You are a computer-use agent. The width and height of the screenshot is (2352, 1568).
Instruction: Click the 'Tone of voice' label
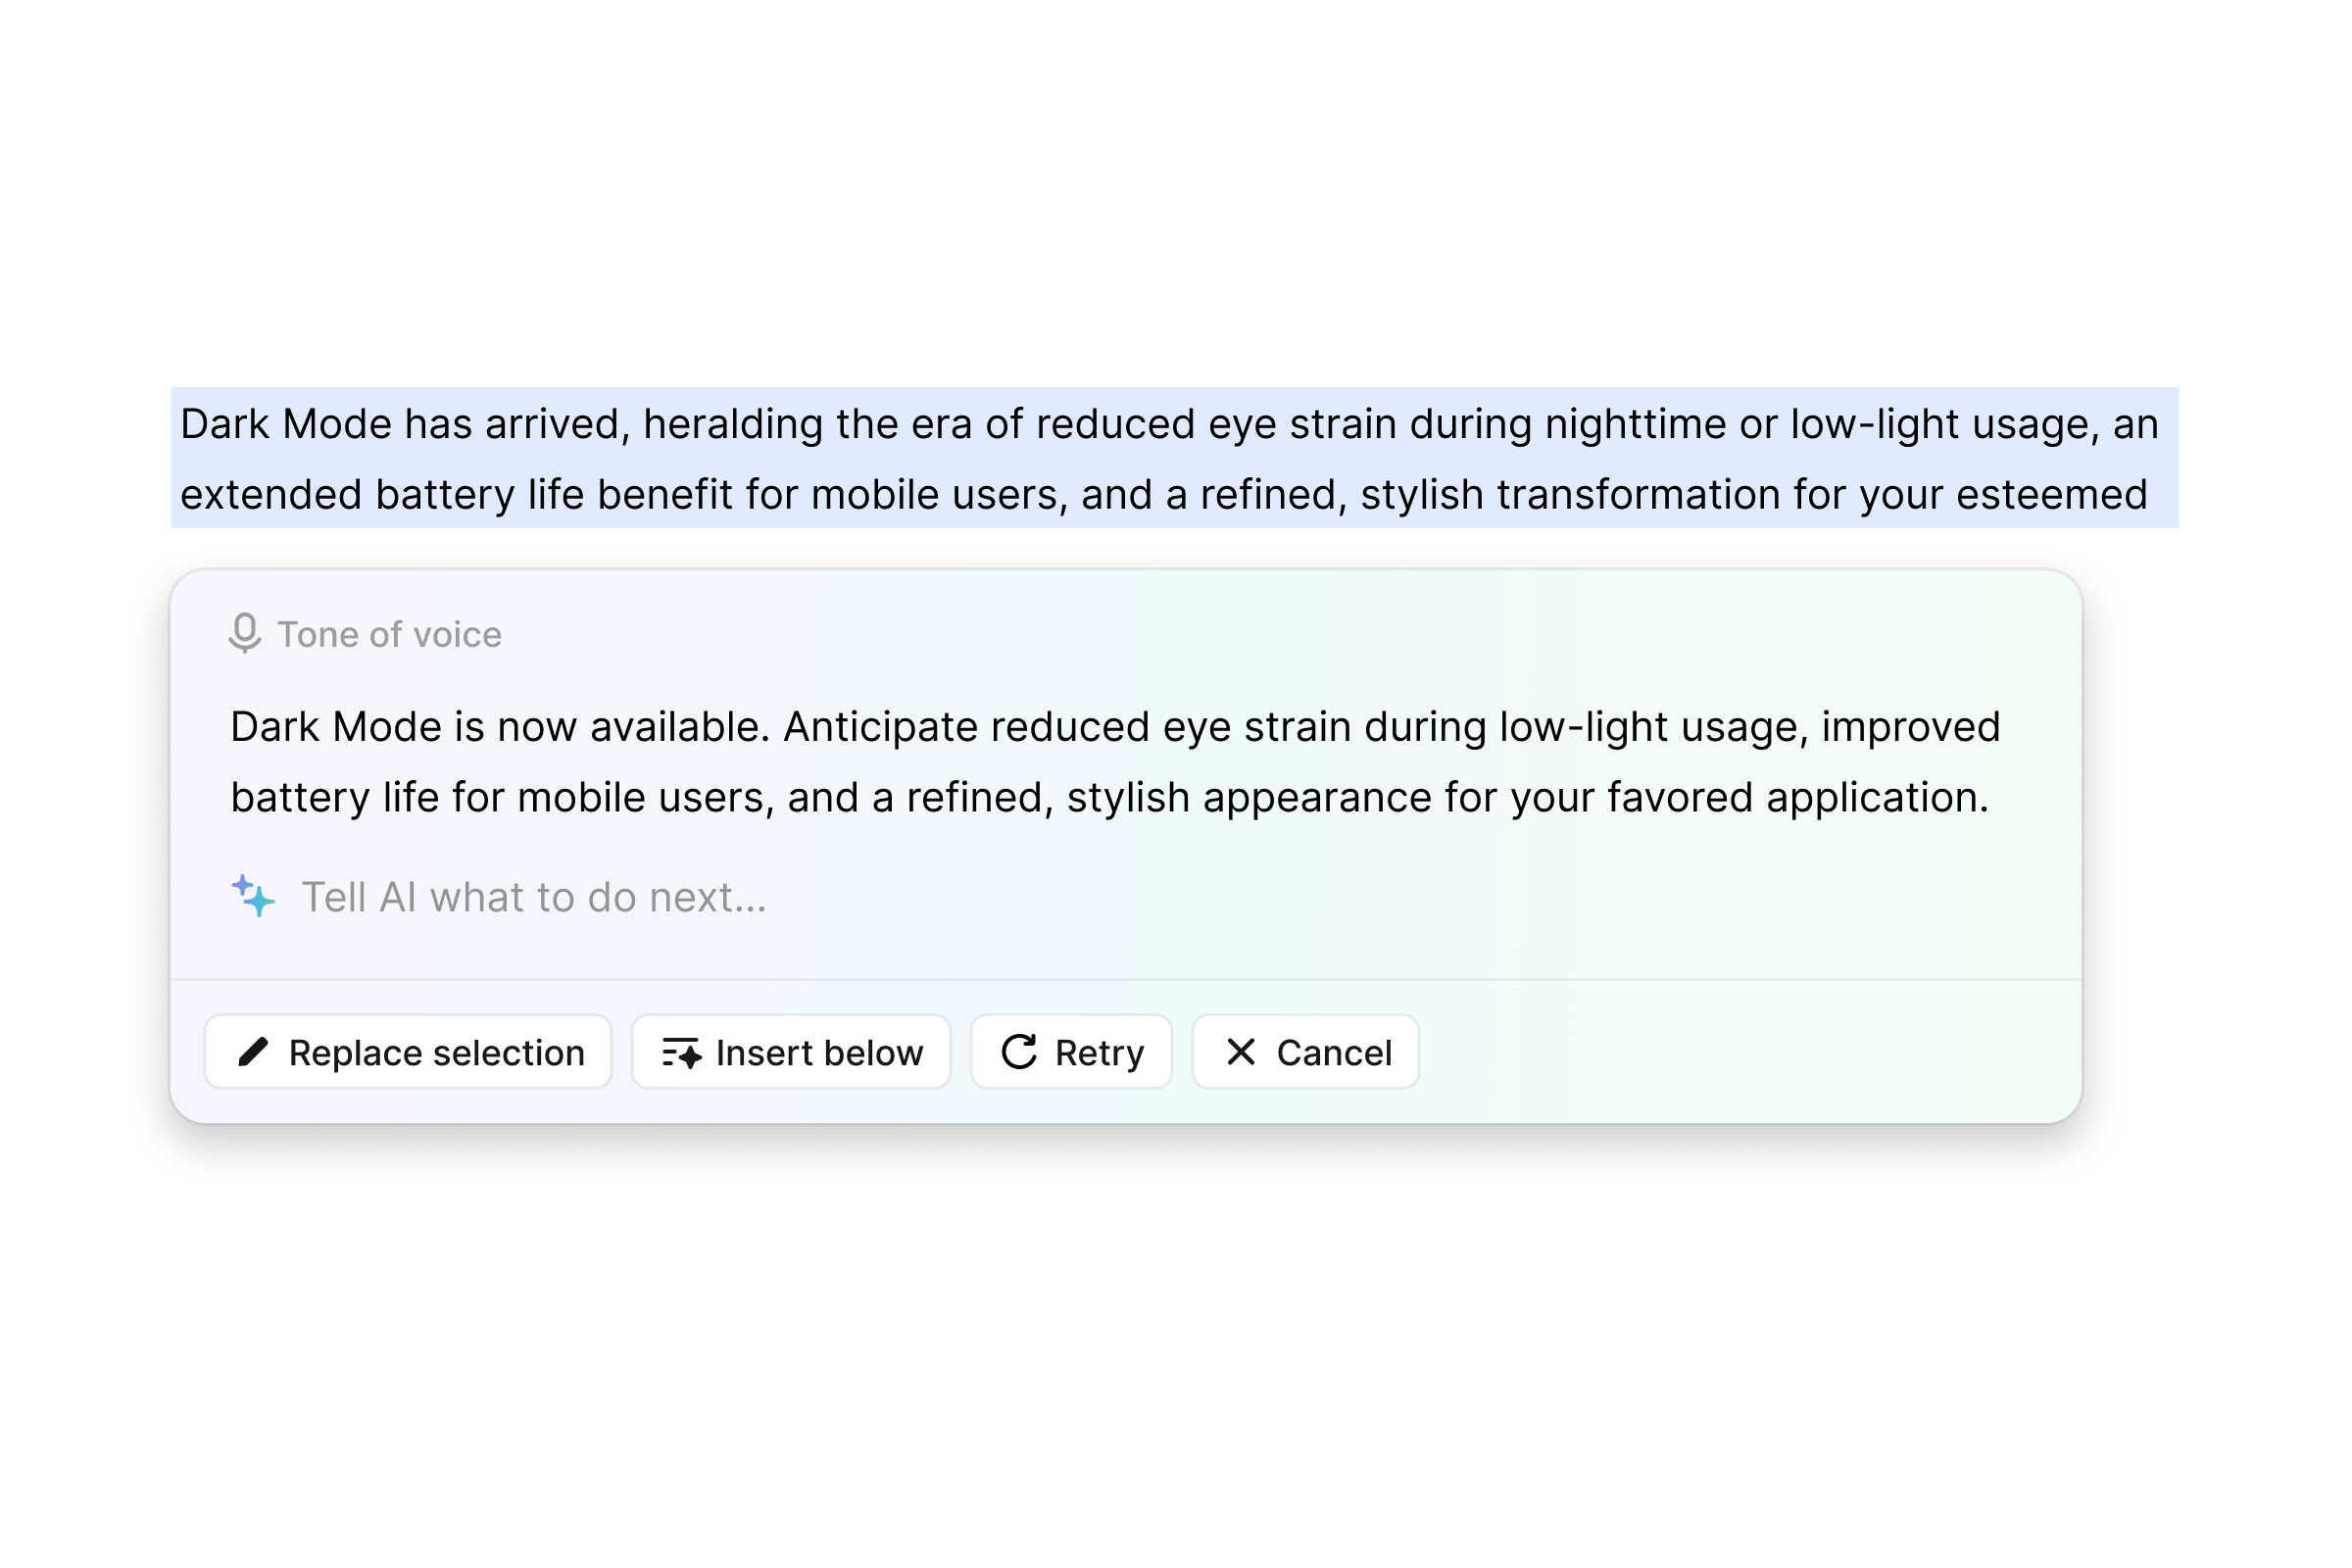390,635
